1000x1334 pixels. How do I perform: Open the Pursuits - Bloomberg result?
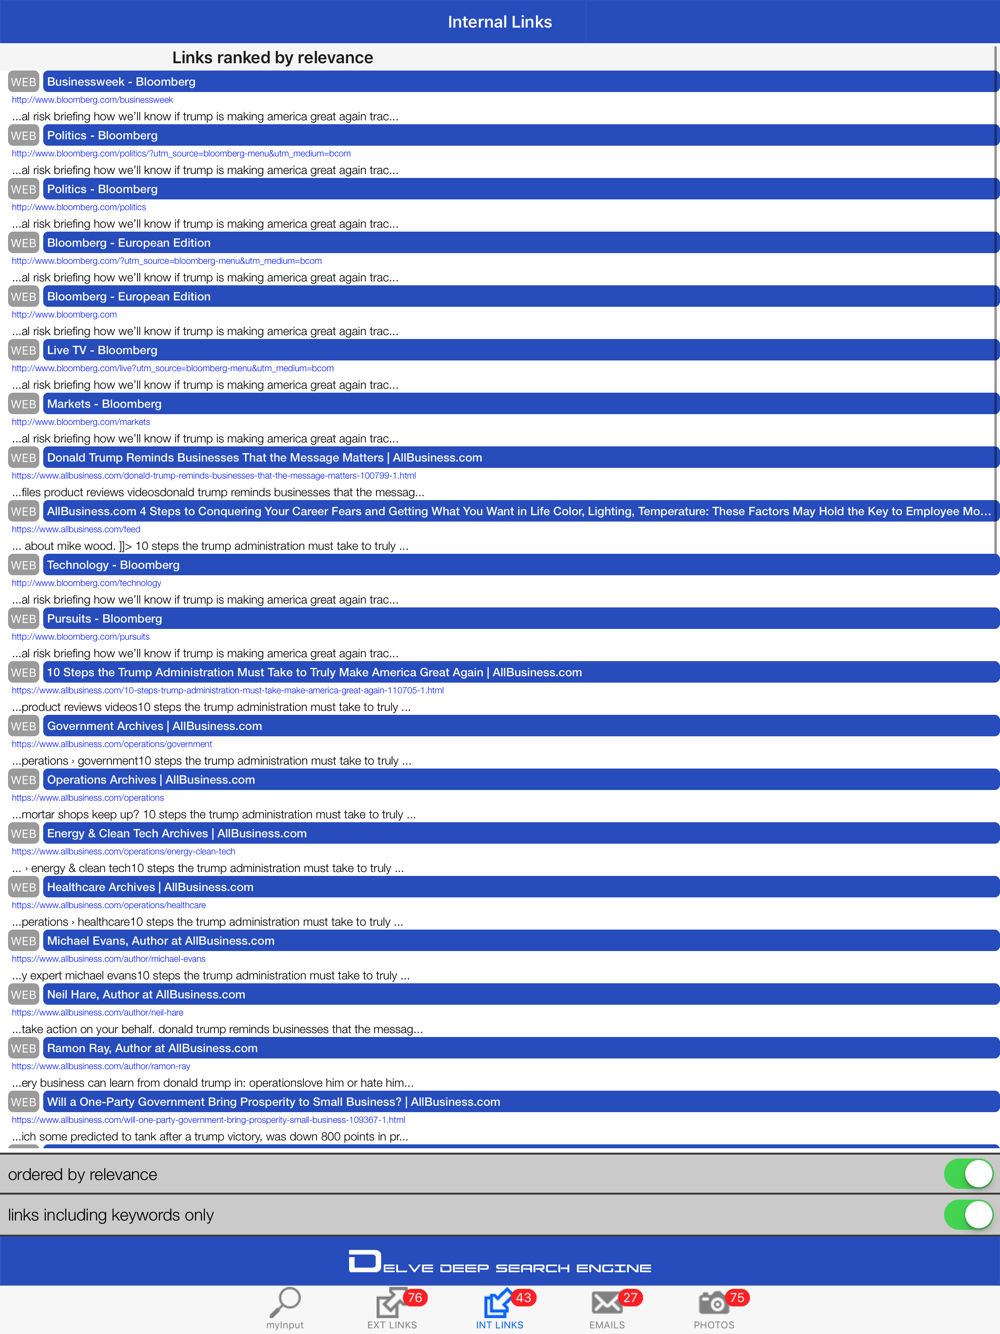click(x=521, y=619)
